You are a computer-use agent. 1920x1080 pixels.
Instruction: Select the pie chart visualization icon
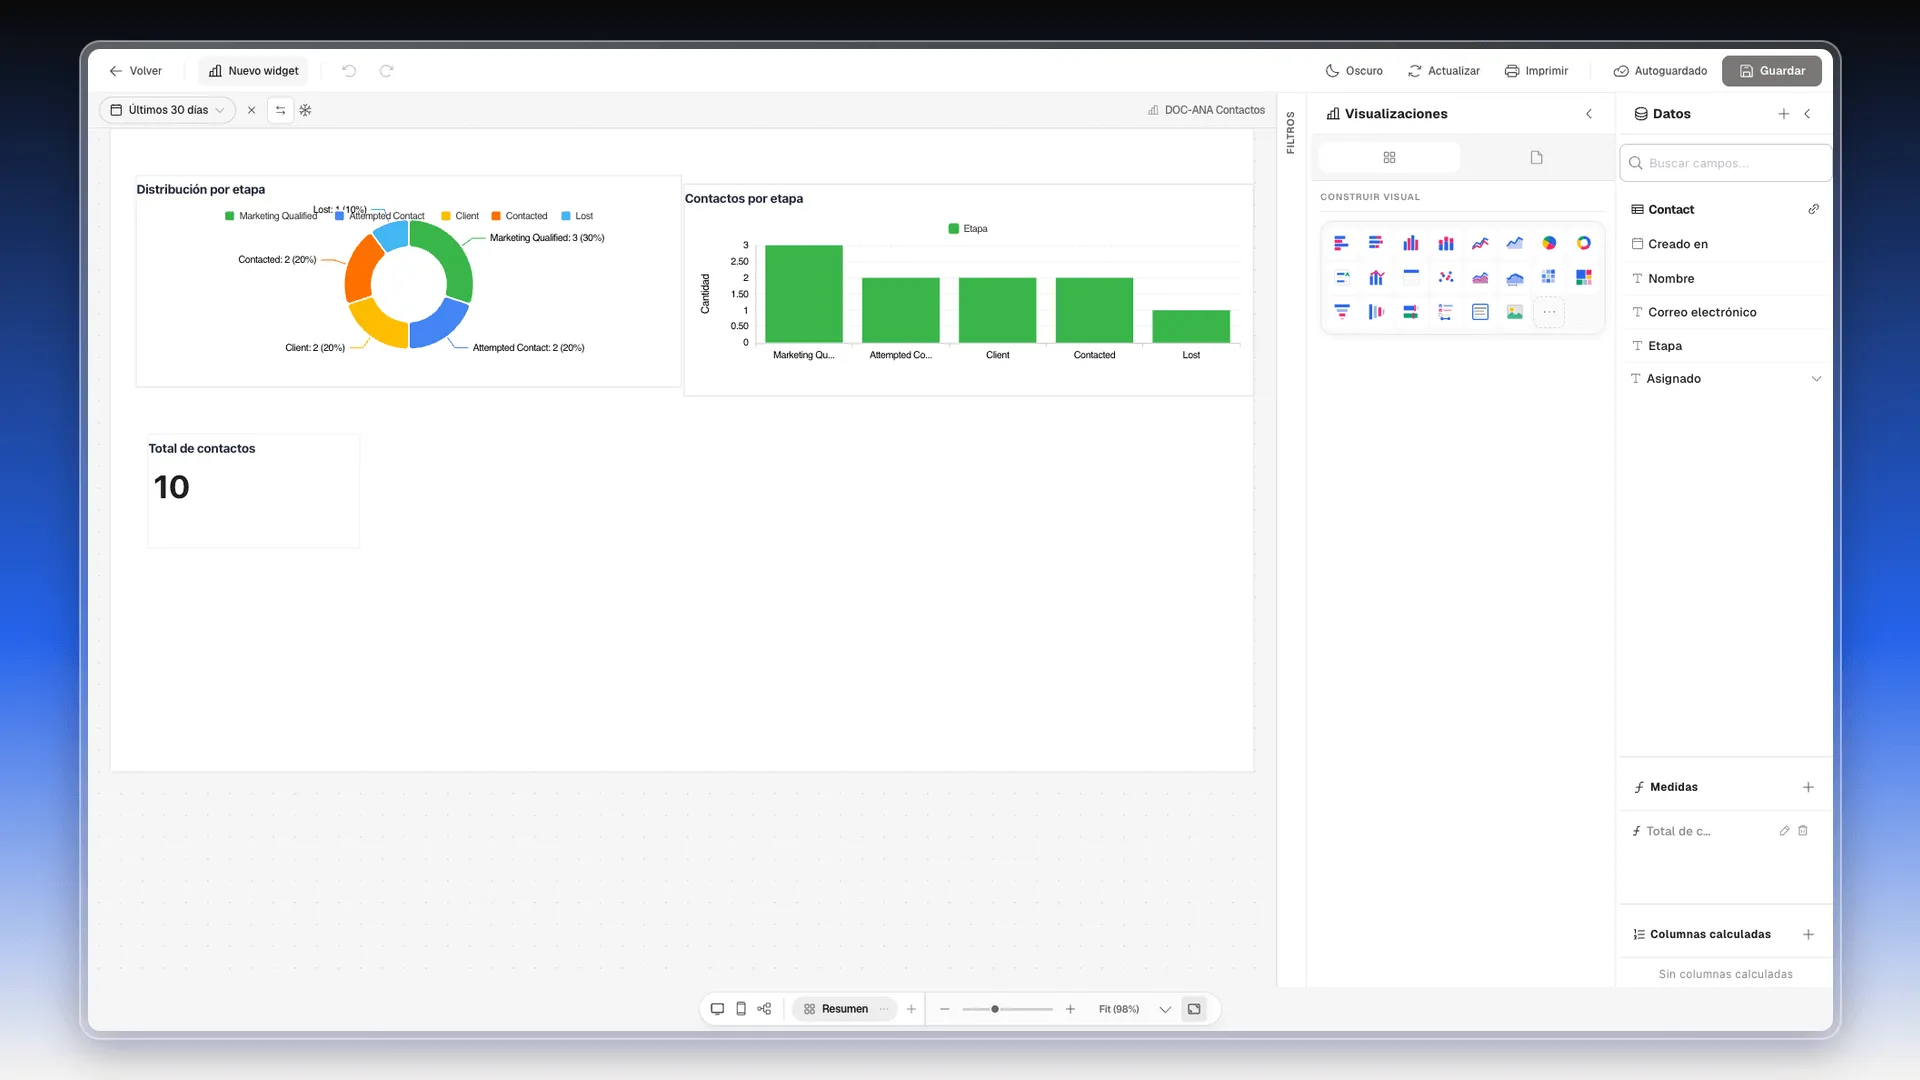tap(1549, 243)
